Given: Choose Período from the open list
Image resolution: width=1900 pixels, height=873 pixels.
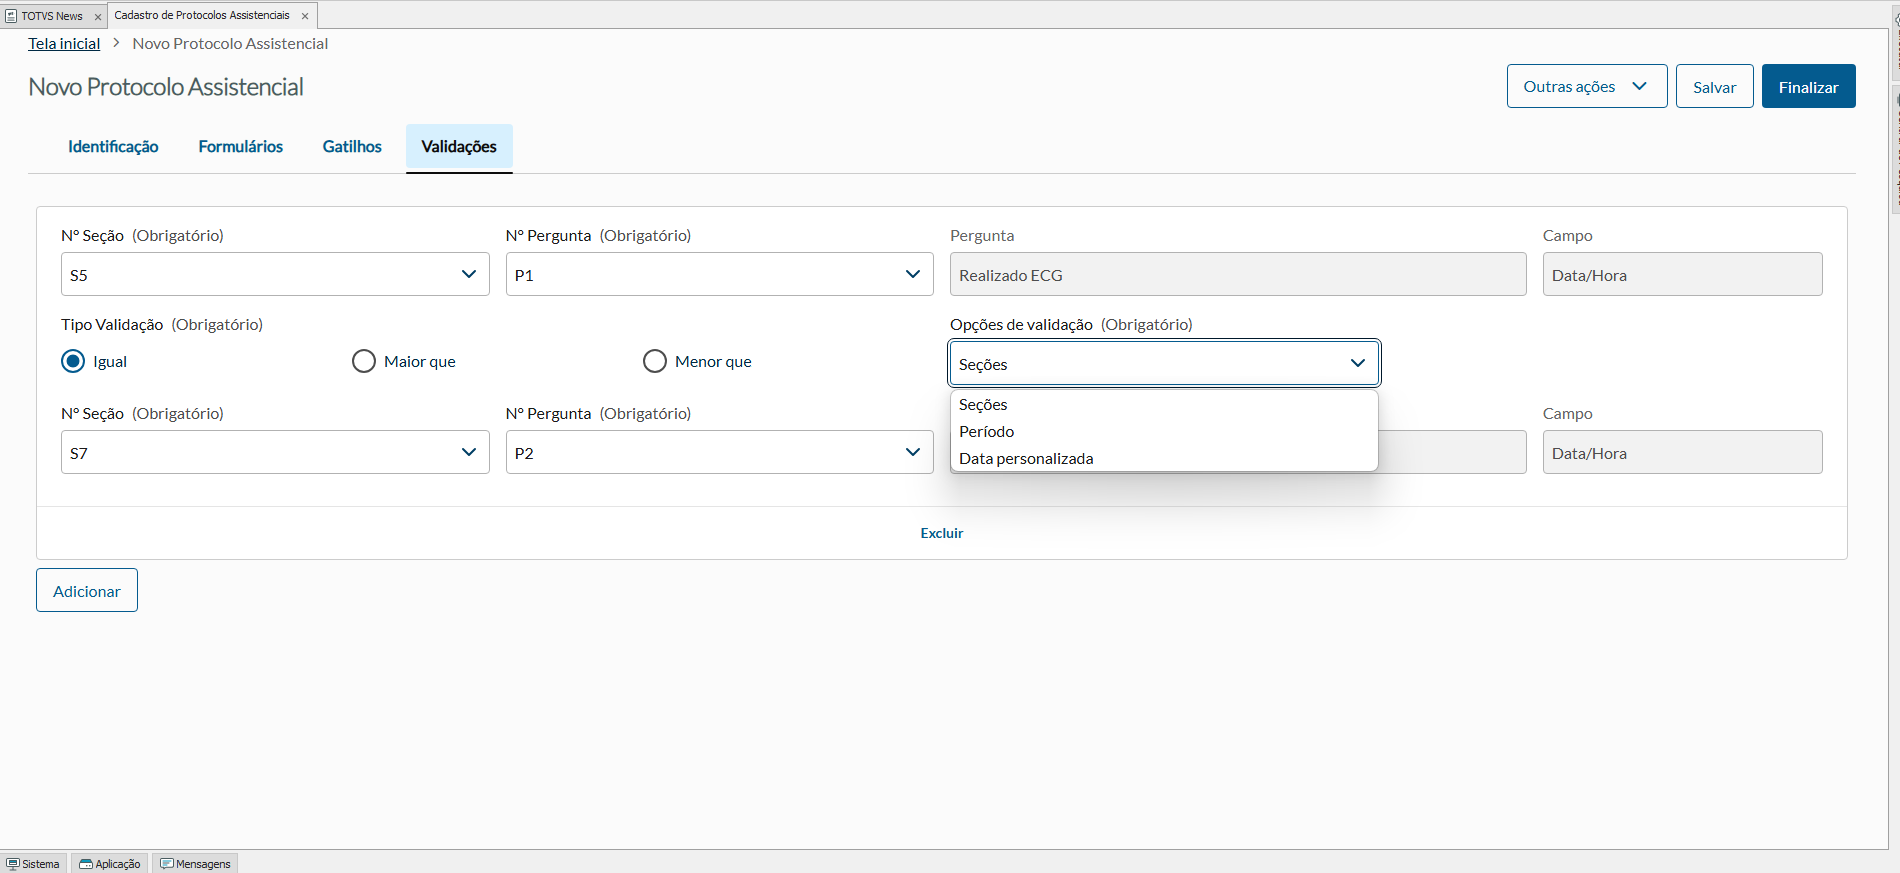Looking at the screenshot, I should click(987, 432).
